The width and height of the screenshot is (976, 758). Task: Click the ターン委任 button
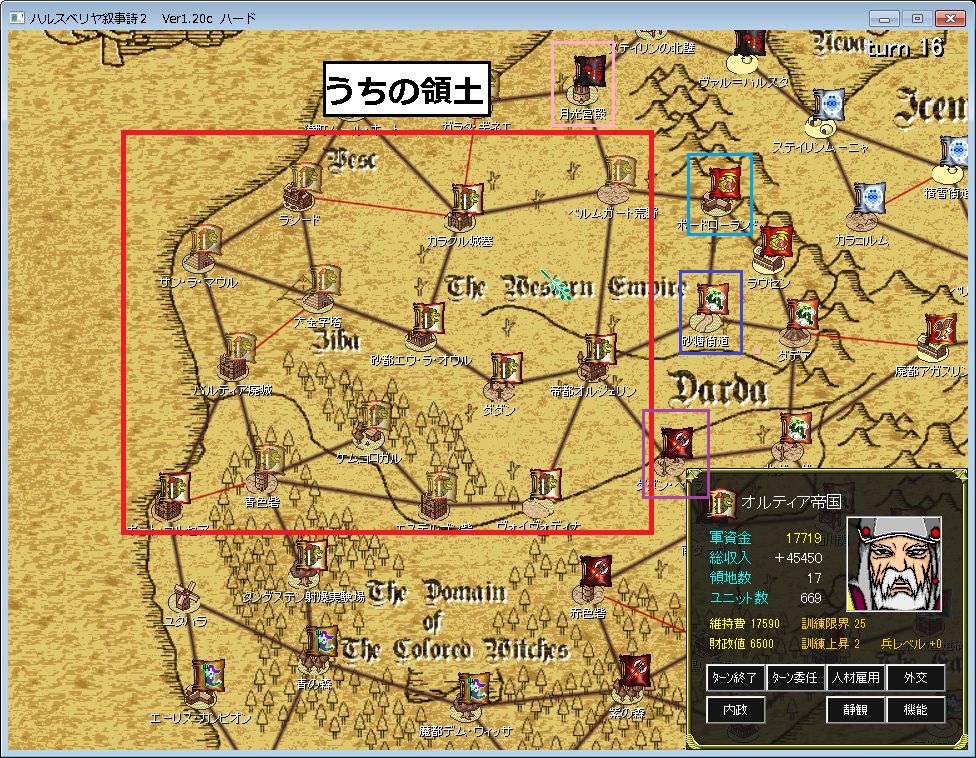coord(795,678)
